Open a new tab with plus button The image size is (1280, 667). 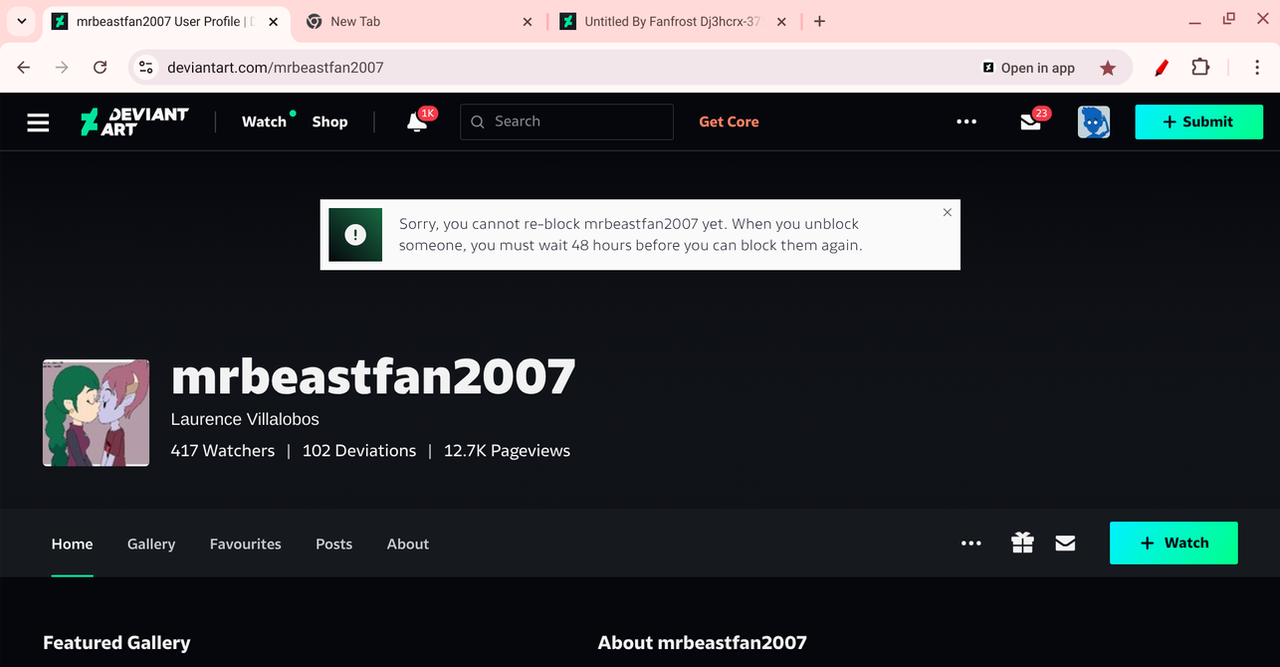pyautogui.click(x=819, y=21)
